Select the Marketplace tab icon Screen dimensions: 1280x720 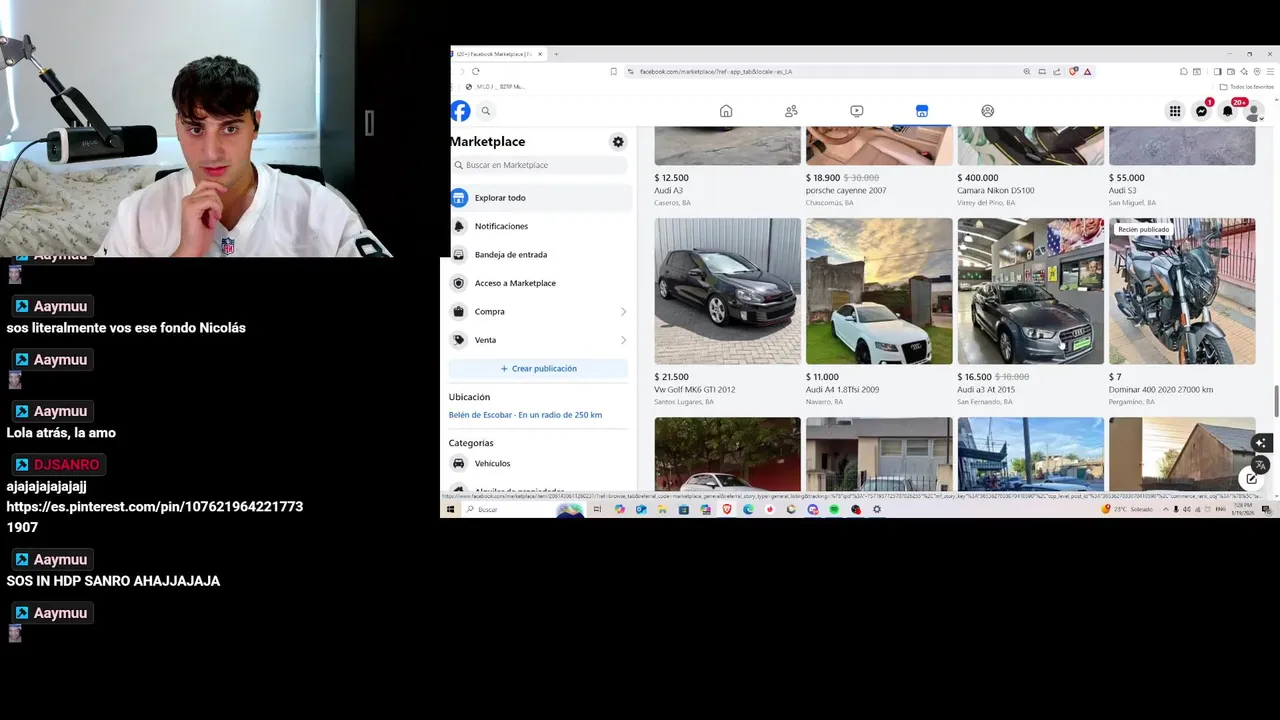922,111
